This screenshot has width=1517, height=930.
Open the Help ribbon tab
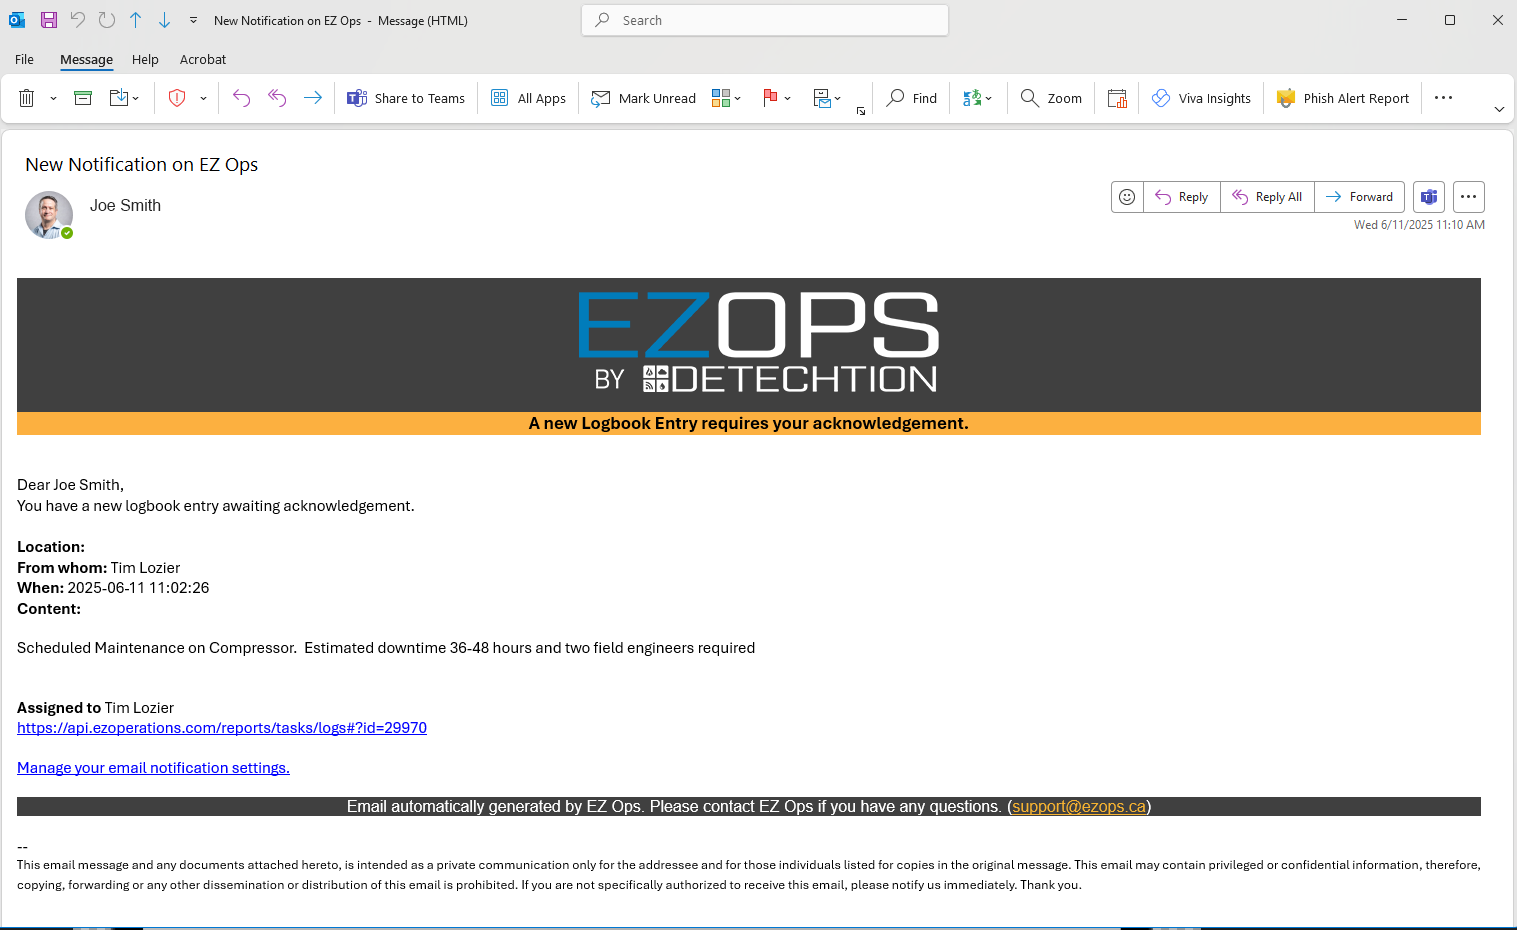(145, 59)
